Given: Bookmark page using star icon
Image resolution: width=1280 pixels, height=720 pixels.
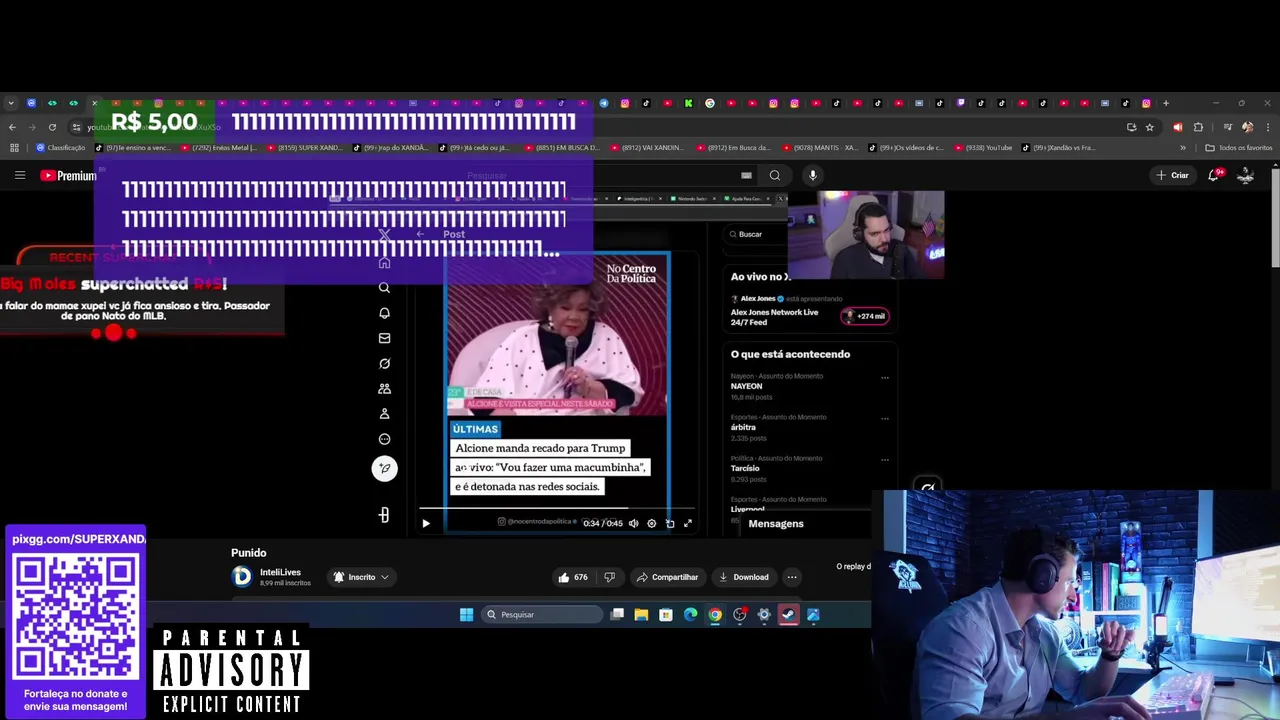Looking at the screenshot, I should 1150,127.
